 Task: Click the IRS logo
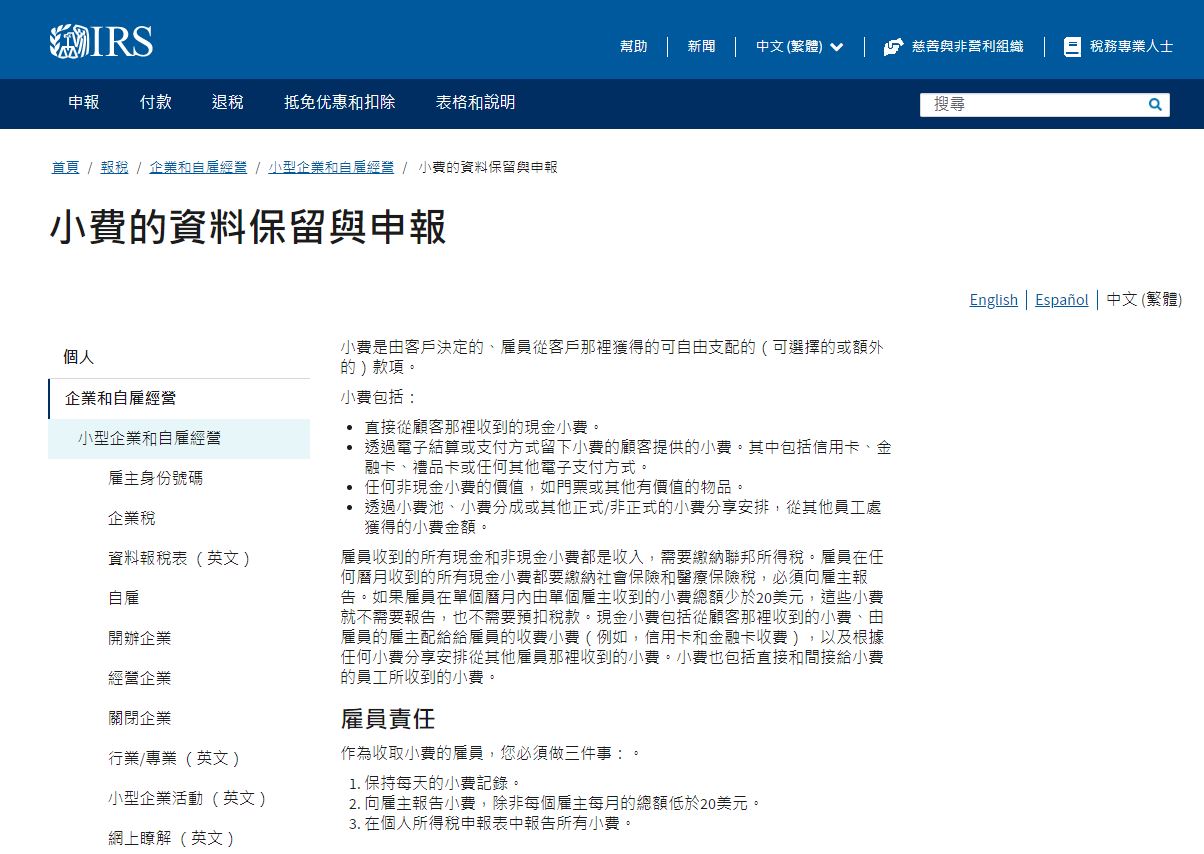click(x=101, y=42)
